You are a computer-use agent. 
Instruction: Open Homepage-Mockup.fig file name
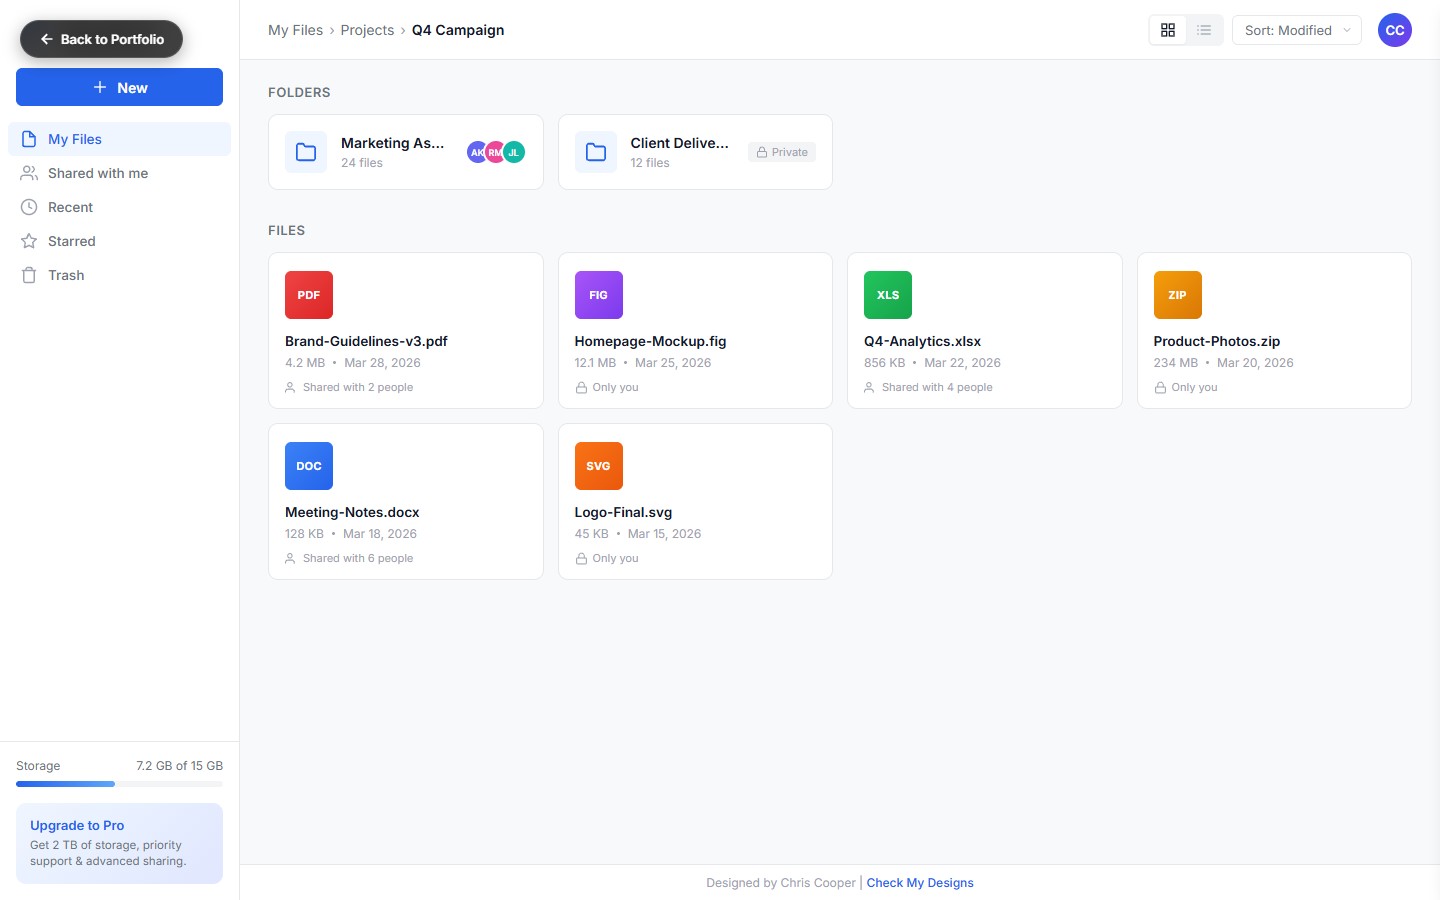pyautogui.click(x=650, y=341)
